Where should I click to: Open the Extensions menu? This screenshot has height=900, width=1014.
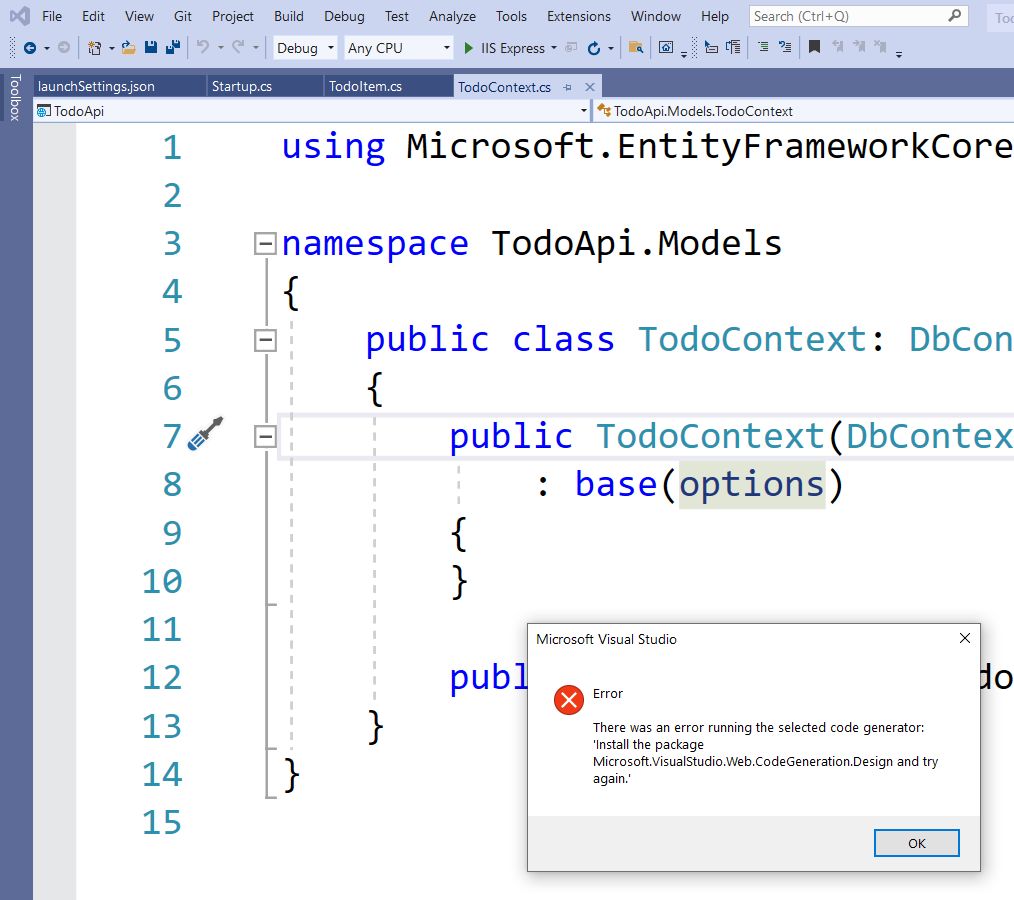pos(579,16)
